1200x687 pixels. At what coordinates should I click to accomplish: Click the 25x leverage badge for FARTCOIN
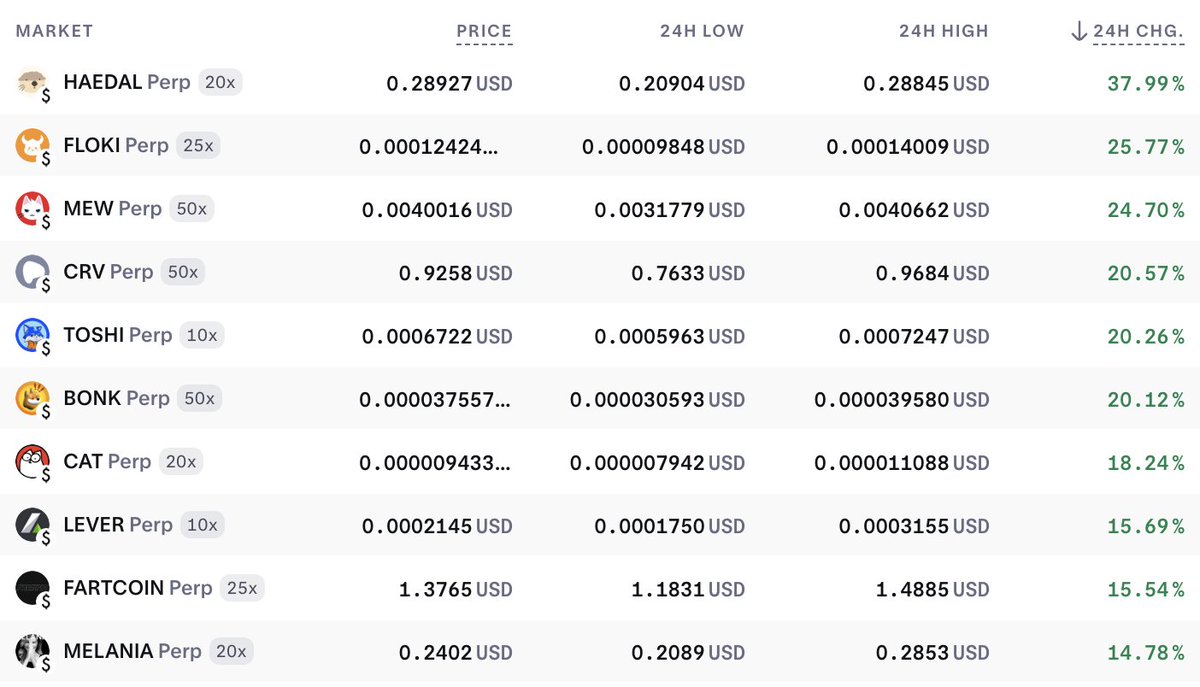(x=242, y=588)
